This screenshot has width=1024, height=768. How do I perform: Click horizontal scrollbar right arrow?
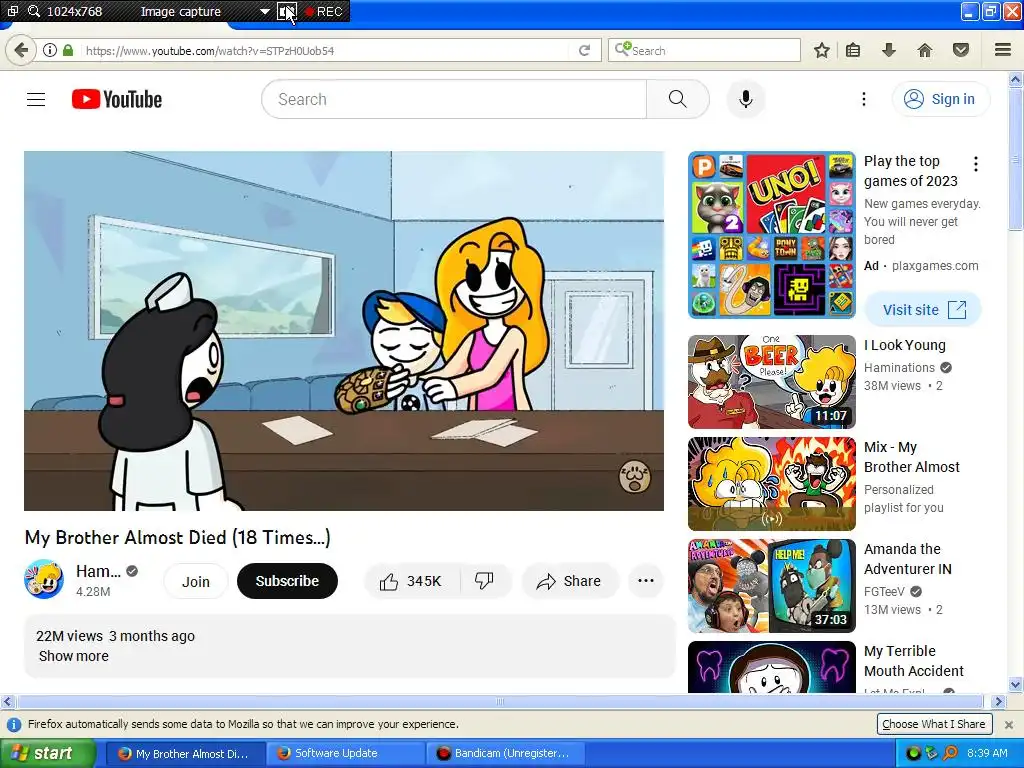998,701
